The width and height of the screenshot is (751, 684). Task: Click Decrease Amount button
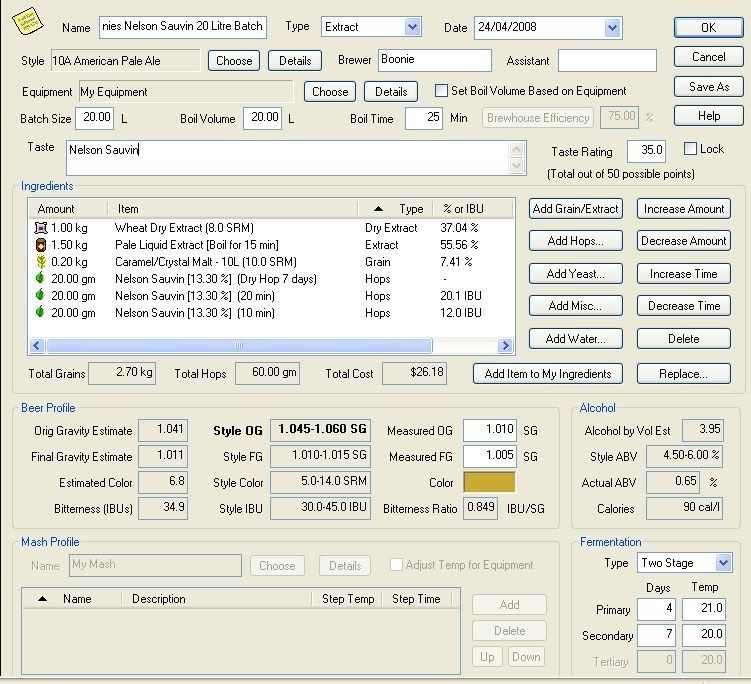click(x=683, y=241)
